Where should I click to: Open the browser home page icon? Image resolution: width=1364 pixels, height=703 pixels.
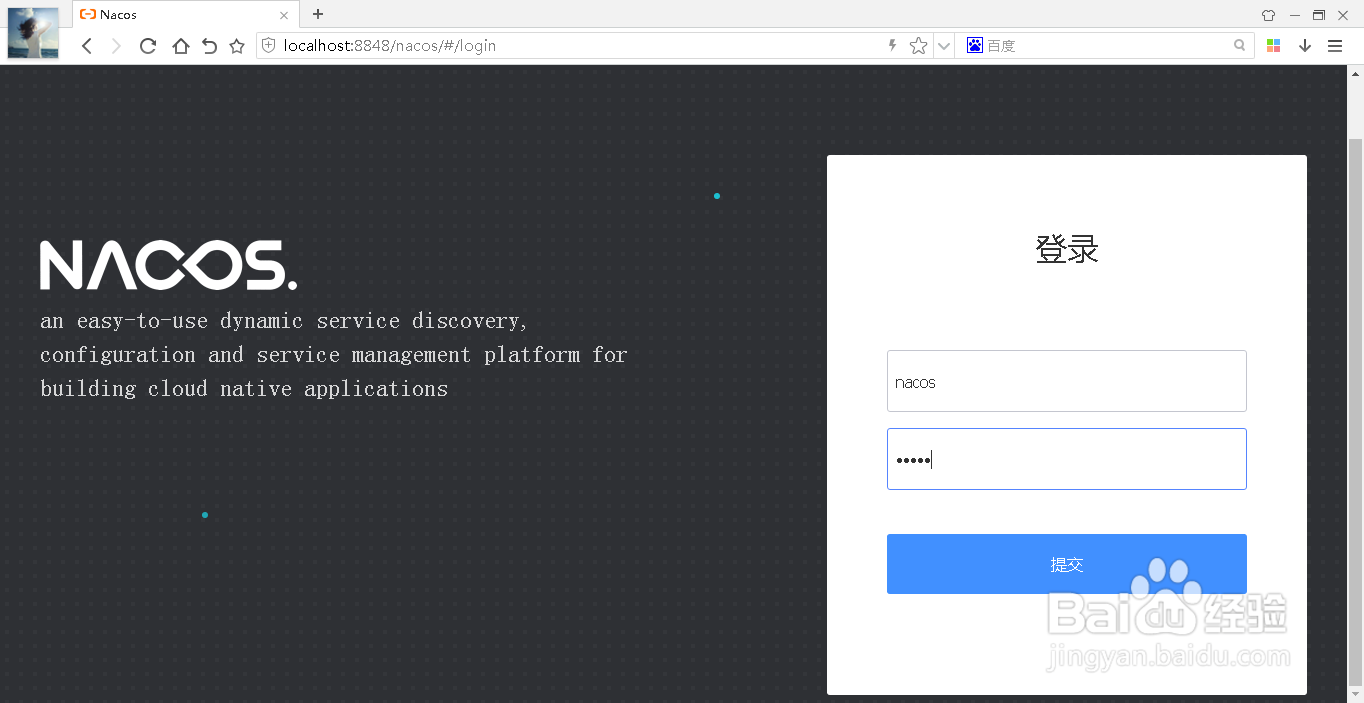(x=180, y=46)
